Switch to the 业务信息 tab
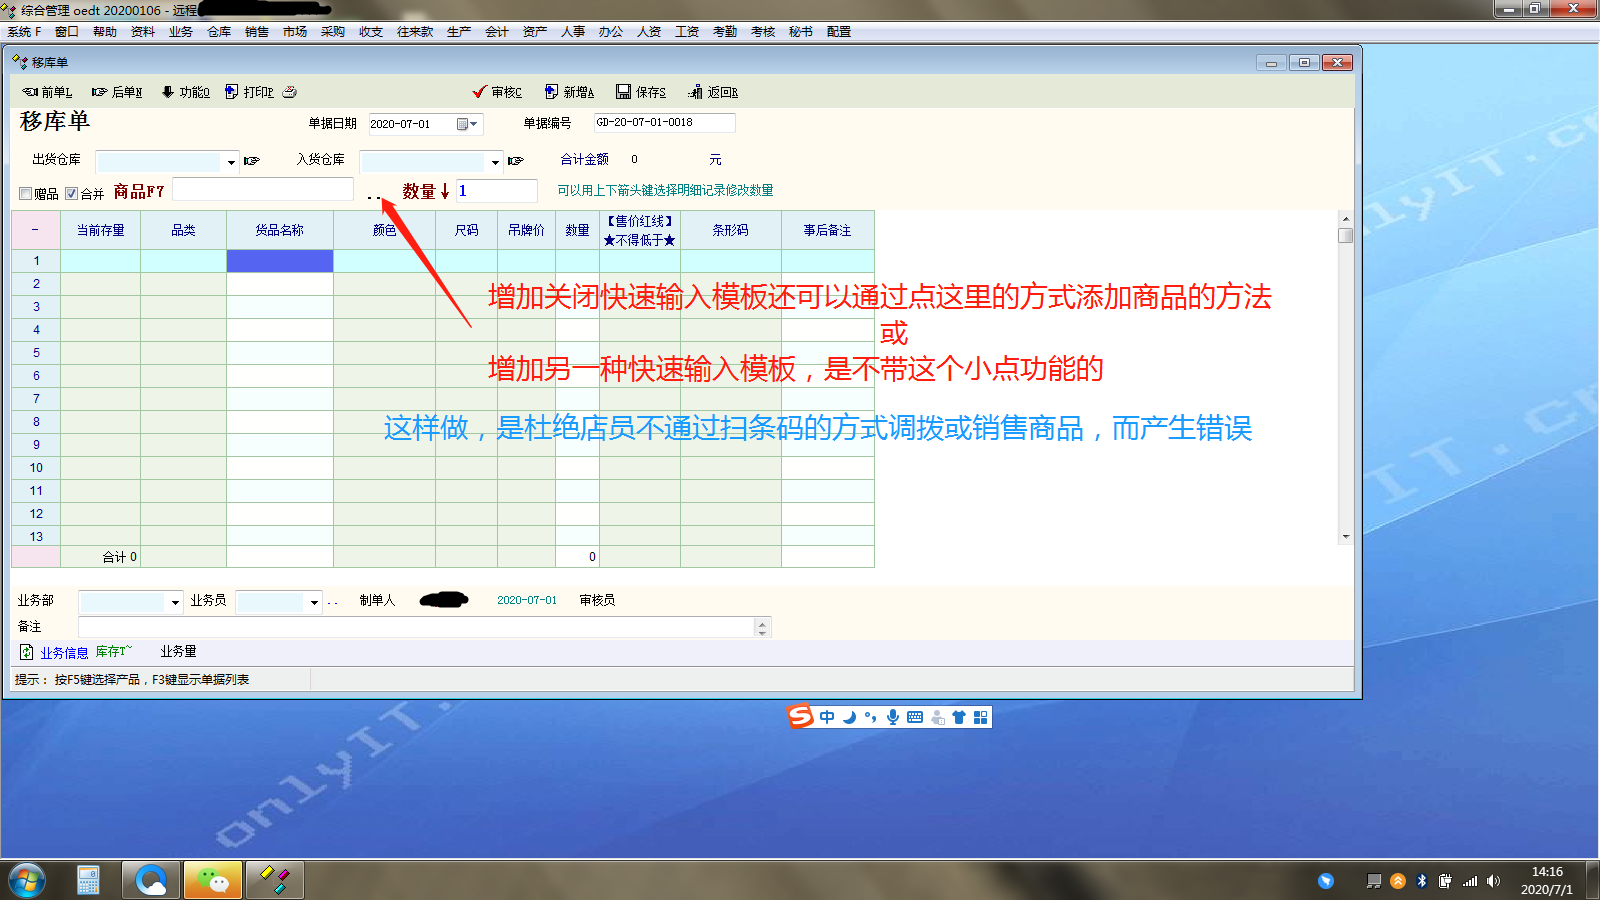1600x900 pixels. (63, 653)
